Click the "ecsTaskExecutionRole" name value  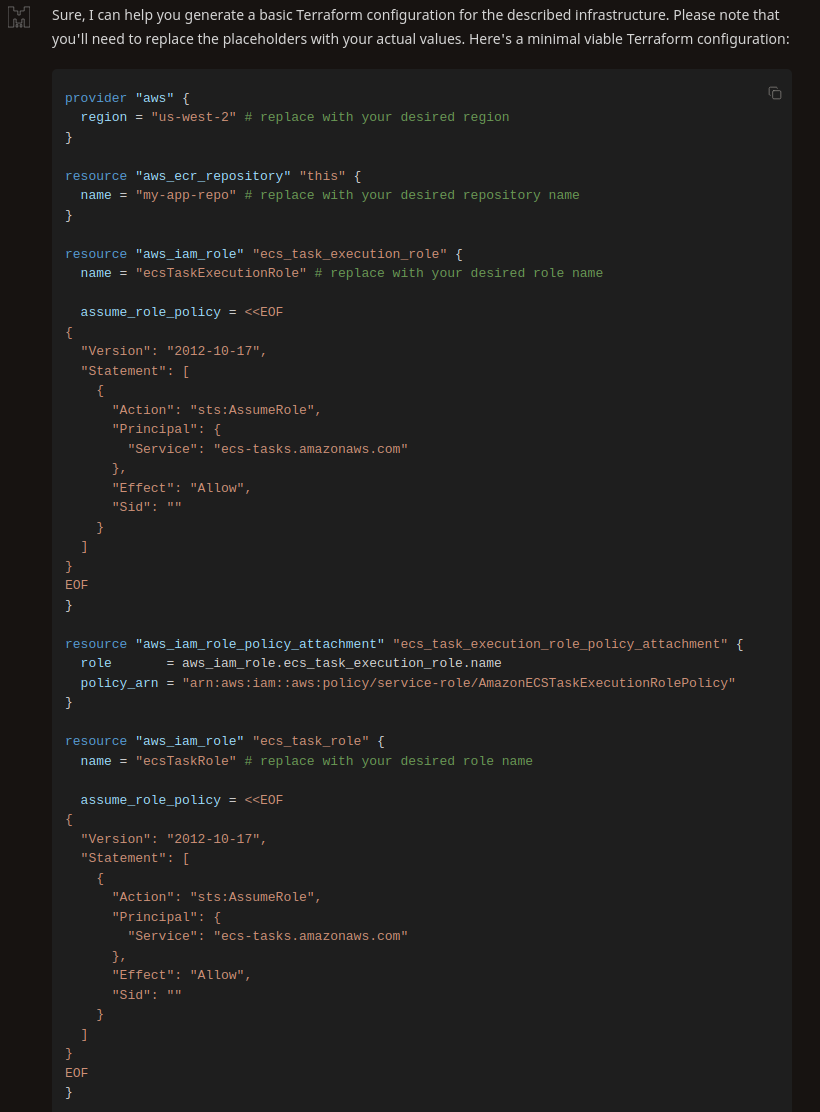click(x=221, y=273)
